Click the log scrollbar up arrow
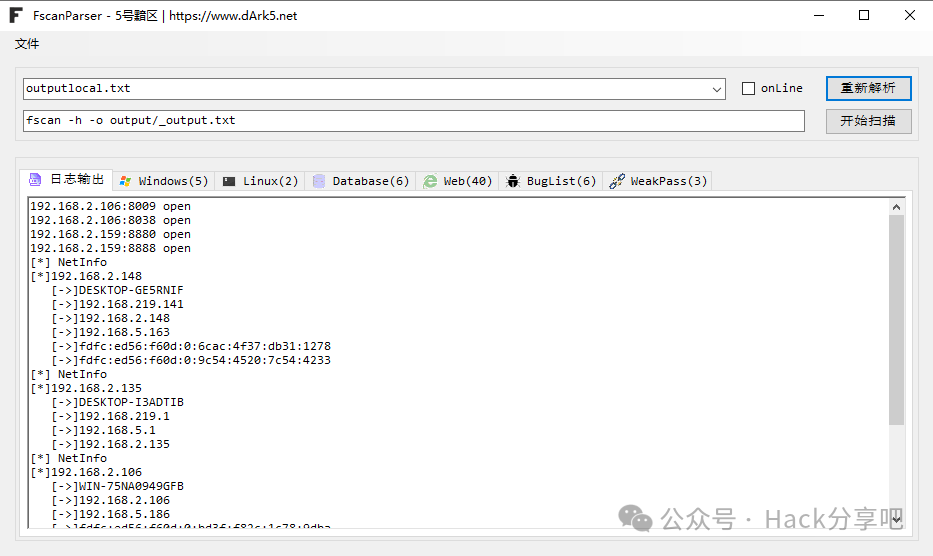This screenshot has height=556, width=933. 896,207
